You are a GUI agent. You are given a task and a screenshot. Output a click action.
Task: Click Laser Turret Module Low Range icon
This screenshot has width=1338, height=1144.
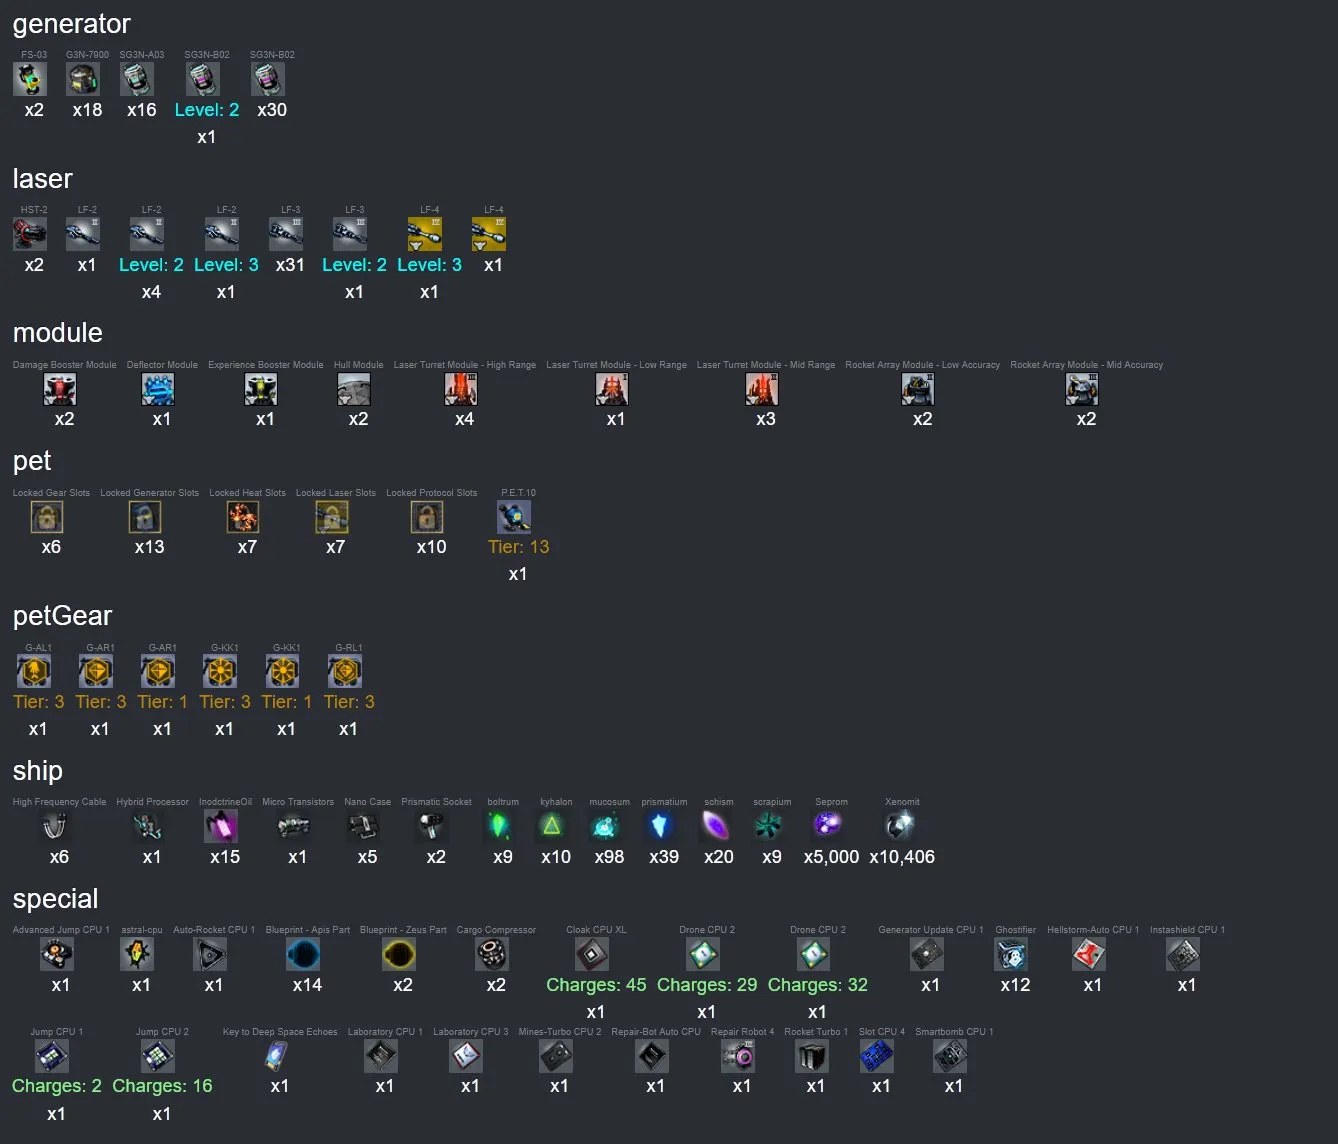[612, 389]
